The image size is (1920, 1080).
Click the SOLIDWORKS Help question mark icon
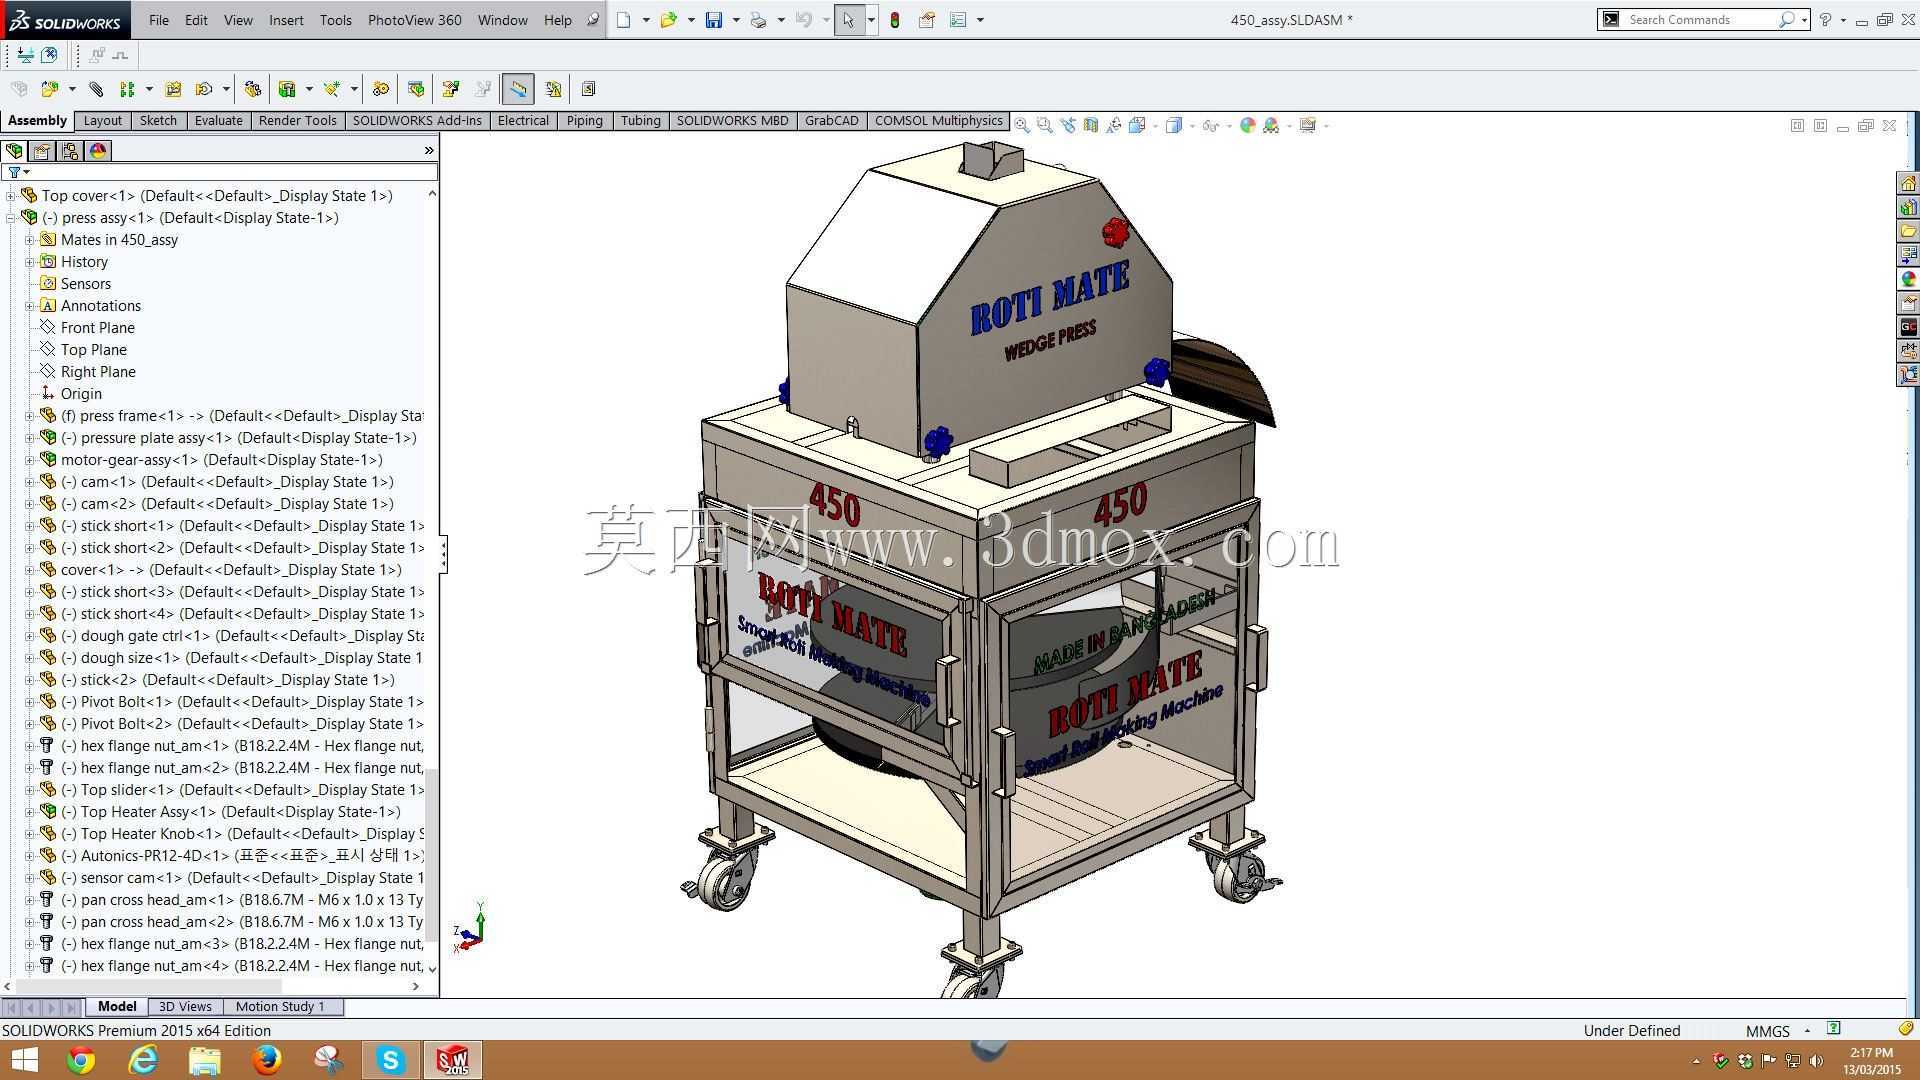coord(1825,20)
